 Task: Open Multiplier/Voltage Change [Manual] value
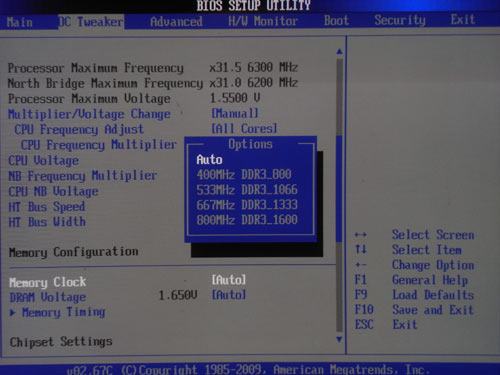pos(235,113)
